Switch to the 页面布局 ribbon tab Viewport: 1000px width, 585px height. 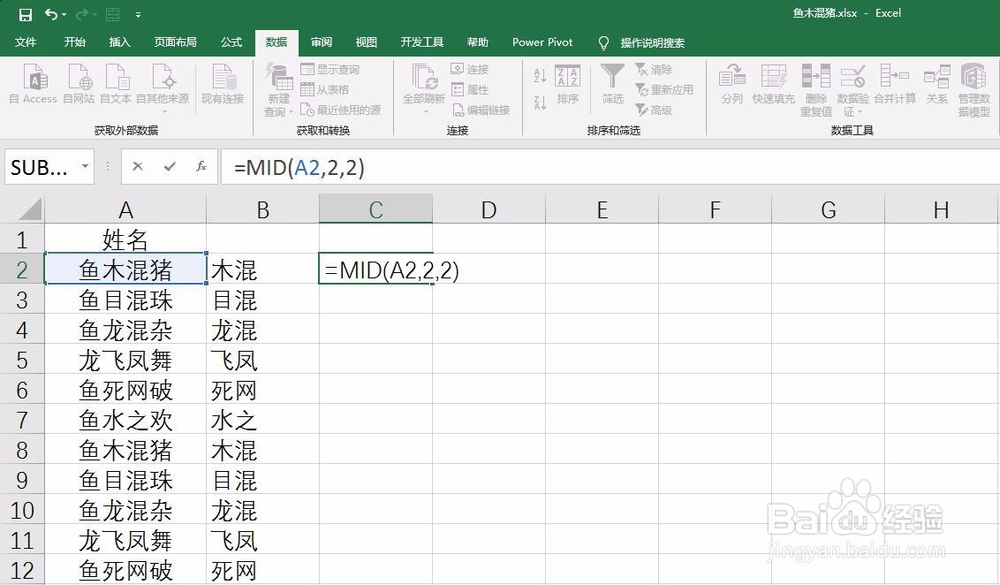tap(175, 42)
